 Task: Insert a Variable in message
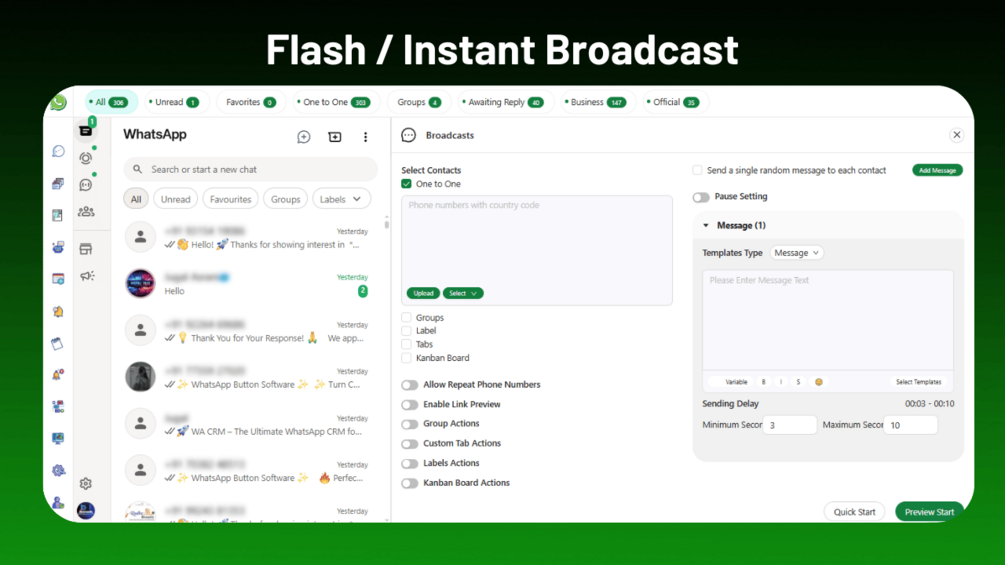coord(736,382)
